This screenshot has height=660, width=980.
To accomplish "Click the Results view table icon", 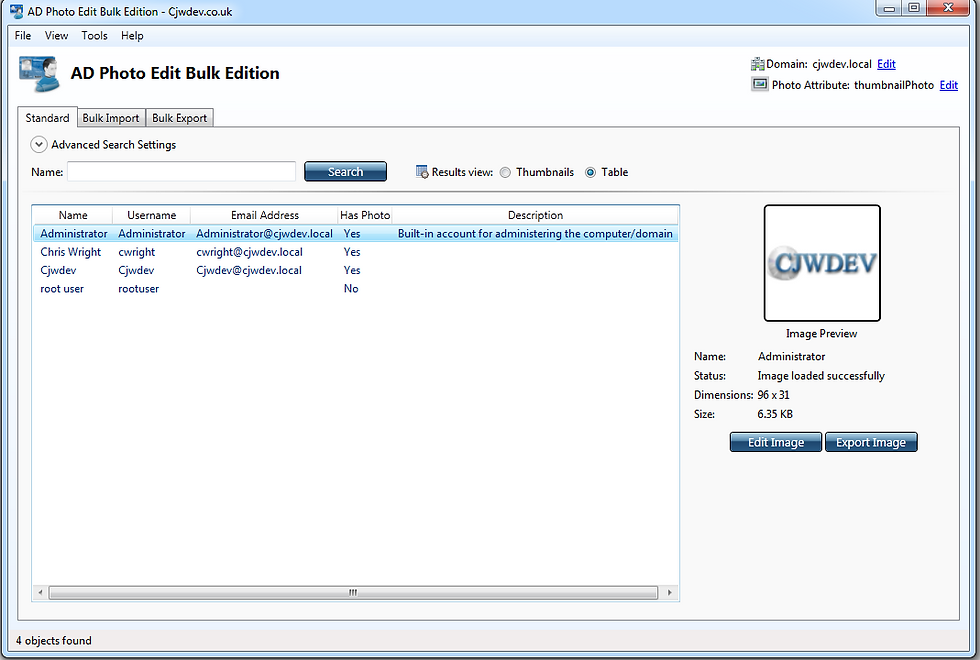I will pos(422,172).
